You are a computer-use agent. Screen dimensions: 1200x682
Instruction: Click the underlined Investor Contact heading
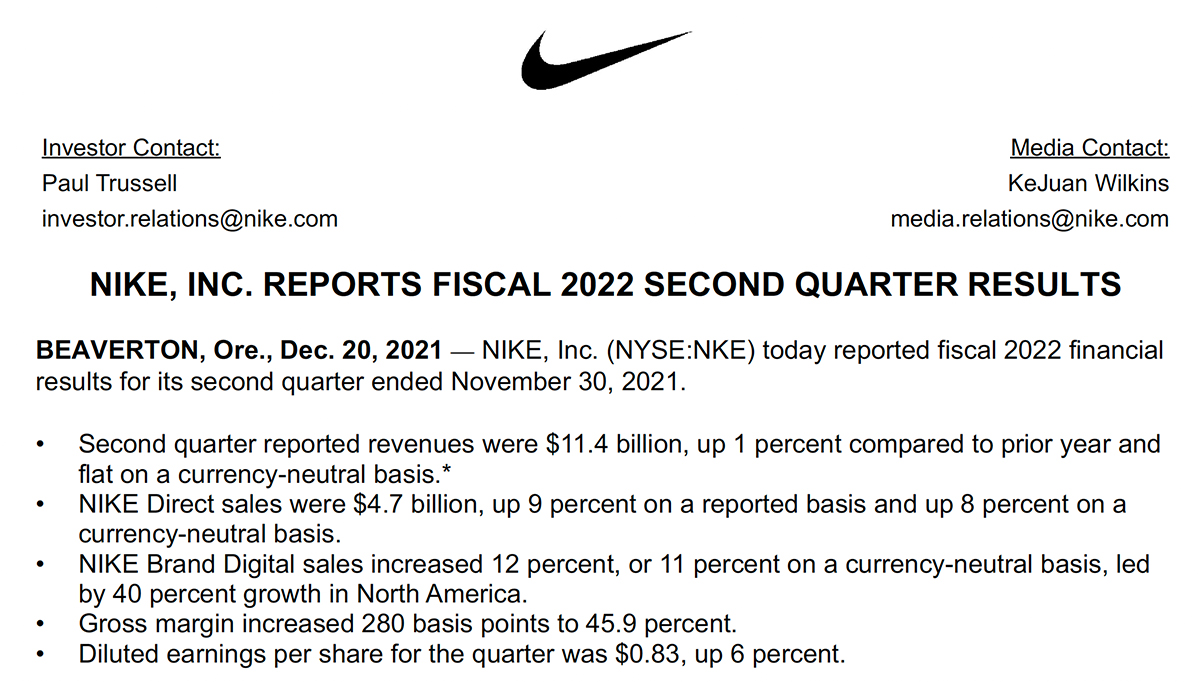[131, 149]
